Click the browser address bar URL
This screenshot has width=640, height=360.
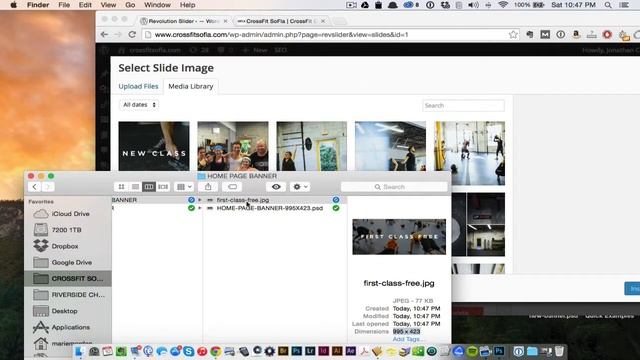click(281, 35)
